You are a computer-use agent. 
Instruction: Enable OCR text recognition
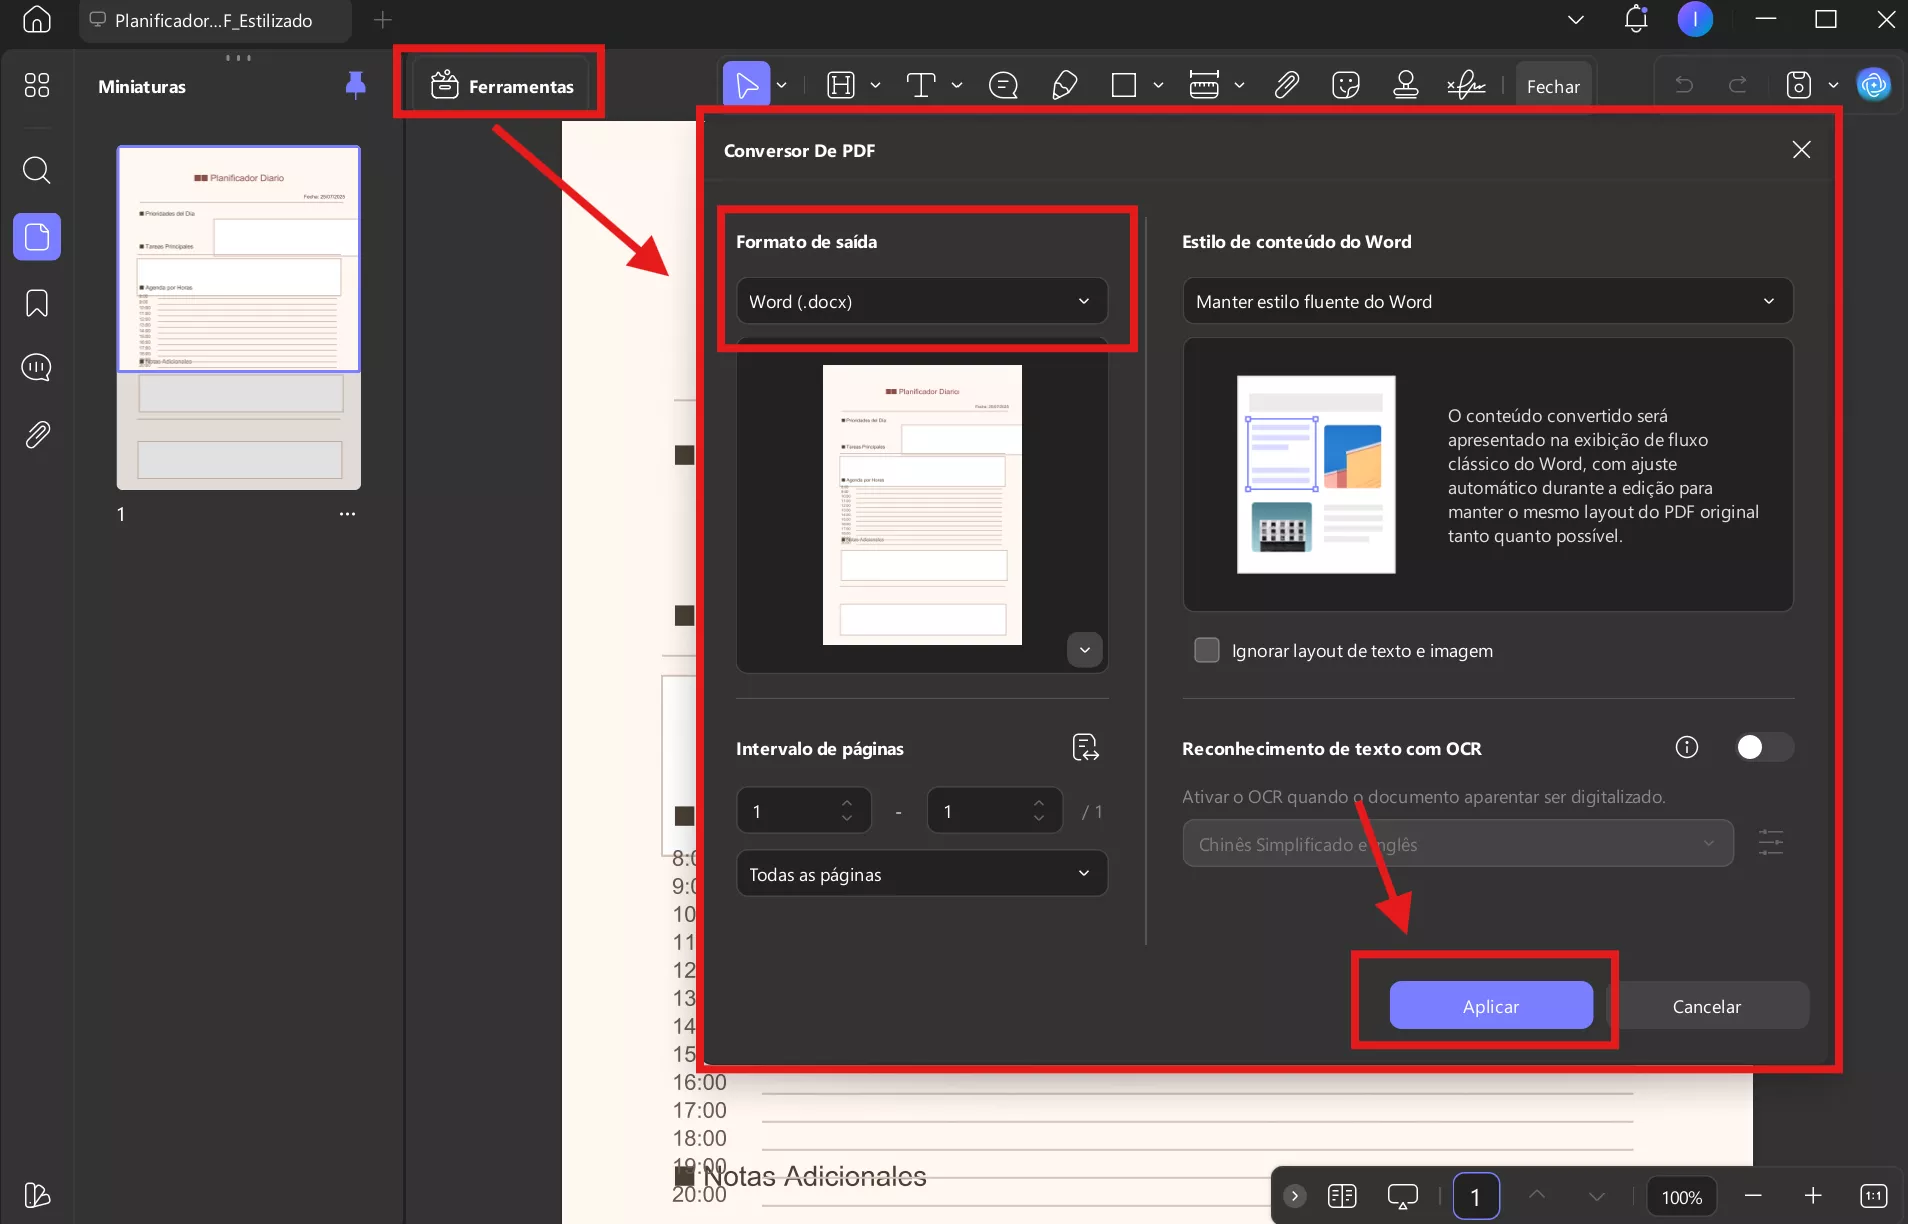1764,747
